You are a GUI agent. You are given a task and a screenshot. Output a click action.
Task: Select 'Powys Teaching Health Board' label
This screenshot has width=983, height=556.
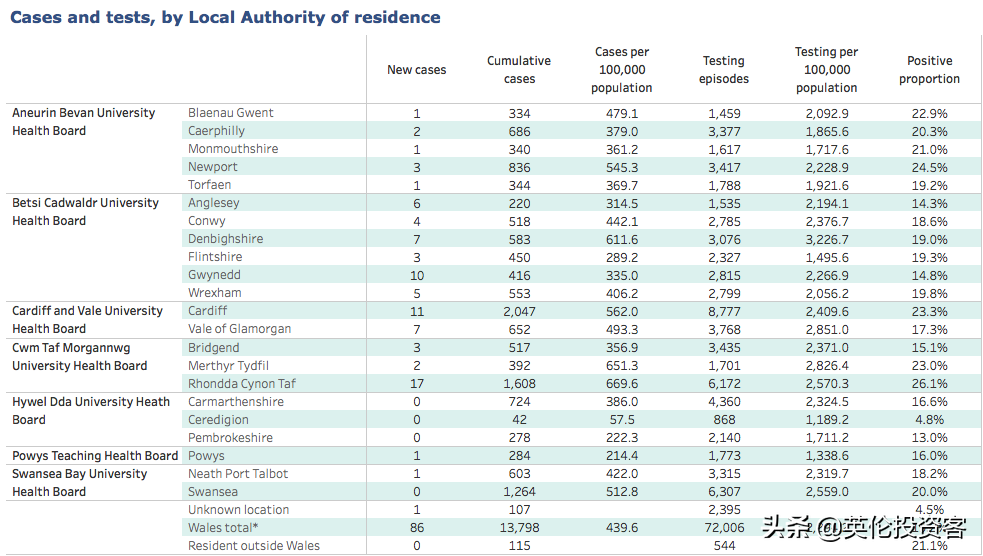[x=95, y=456]
